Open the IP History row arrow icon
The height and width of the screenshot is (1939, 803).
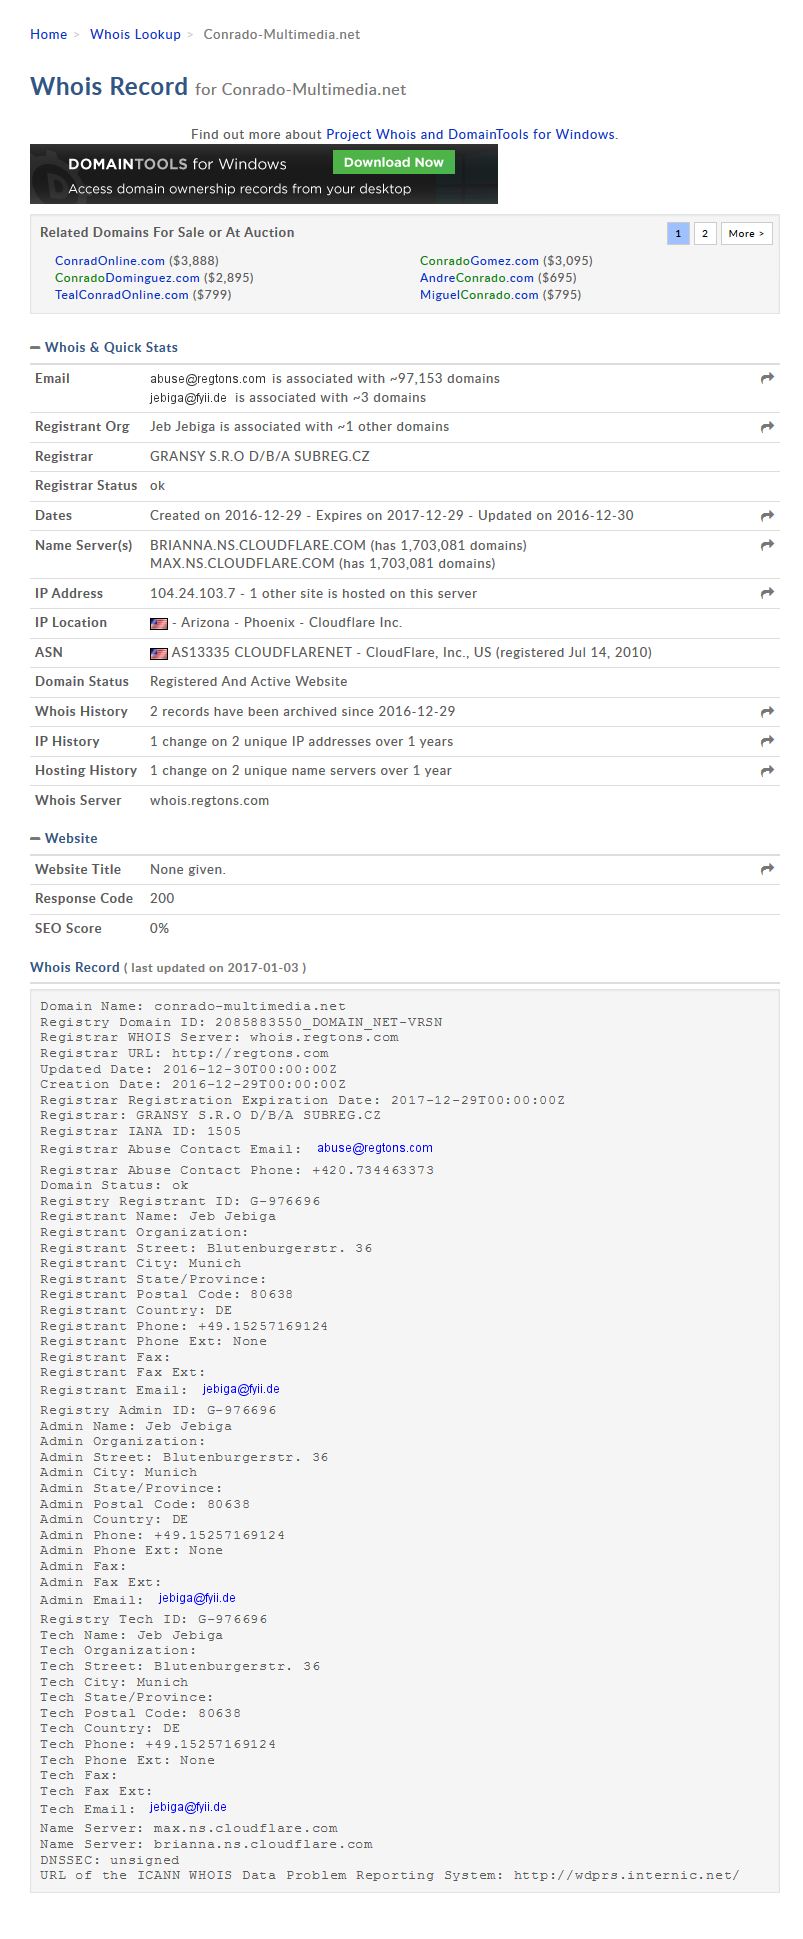[767, 741]
